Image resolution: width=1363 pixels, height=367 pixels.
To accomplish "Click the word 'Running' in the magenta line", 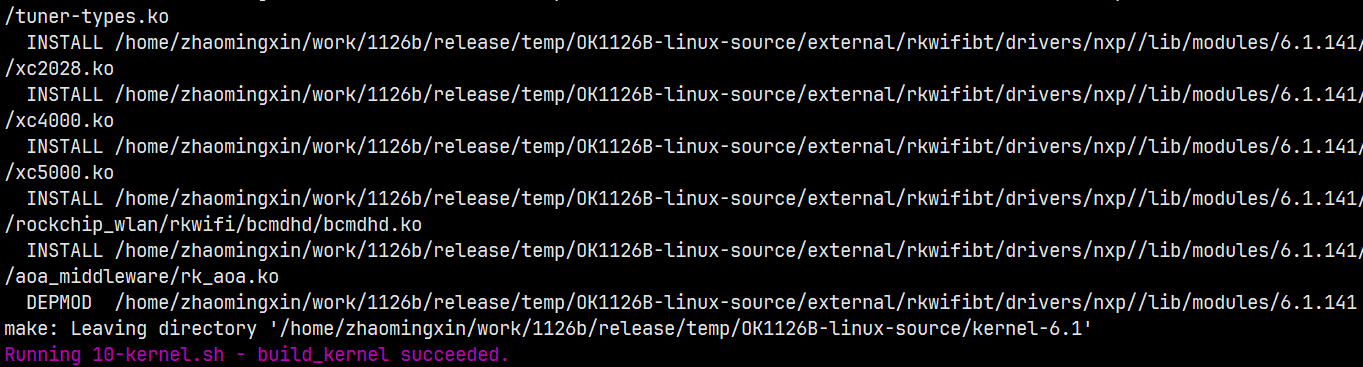I will (43, 355).
